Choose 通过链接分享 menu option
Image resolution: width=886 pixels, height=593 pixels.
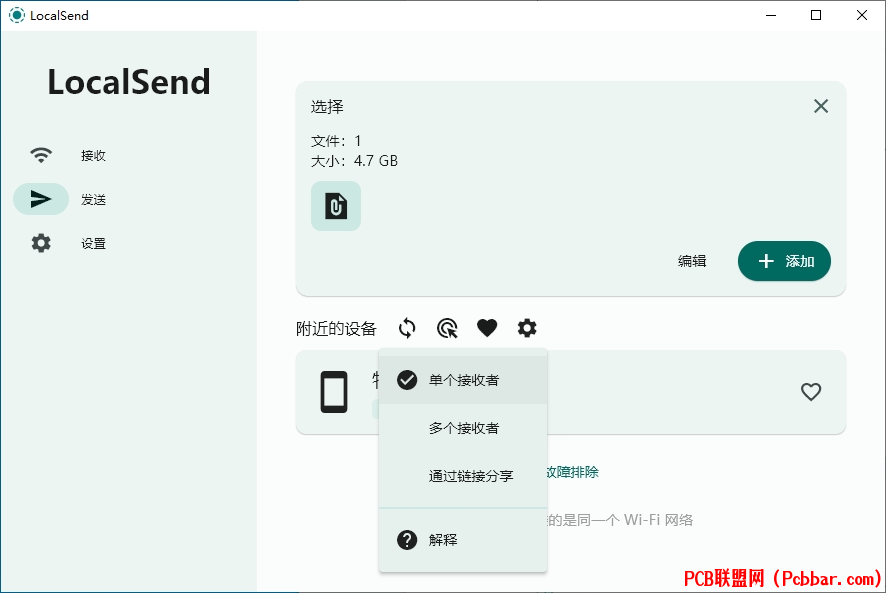pos(463,476)
